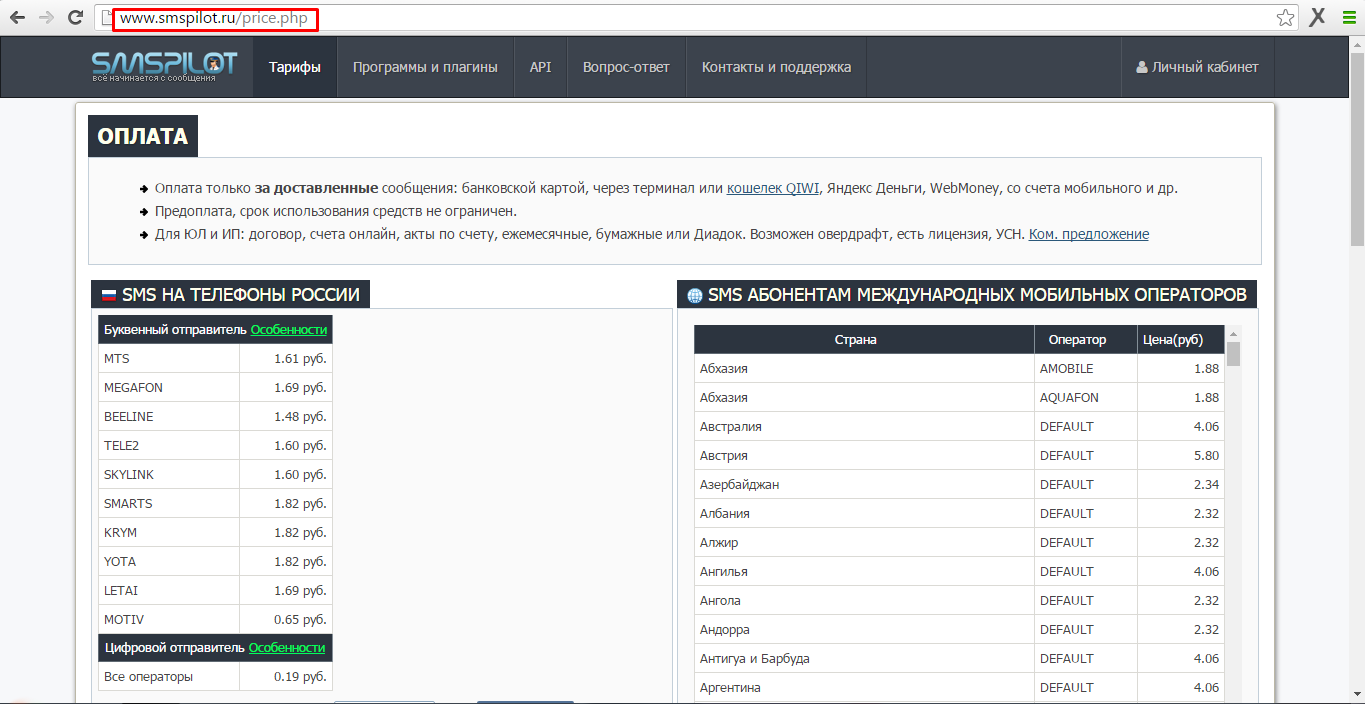Image resolution: width=1365 pixels, height=704 pixels.
Task: Select the BEELINE operator row
Action: (x=215, y=416)
